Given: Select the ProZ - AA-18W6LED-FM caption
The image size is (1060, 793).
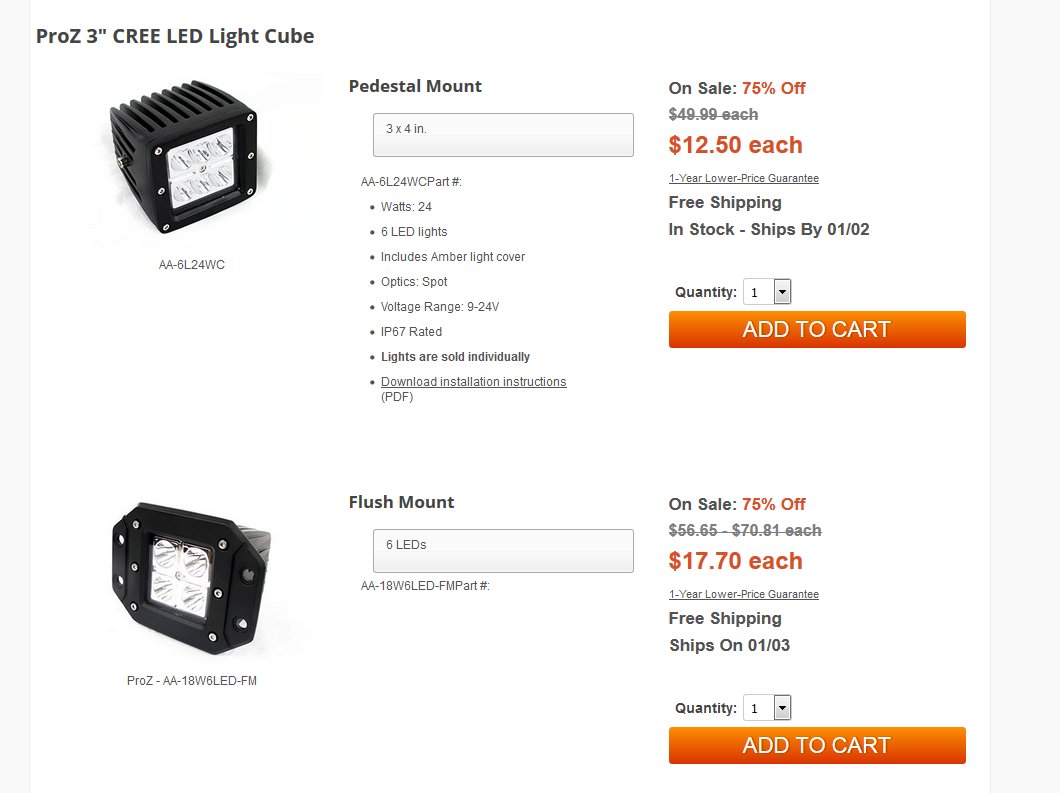Looking at the screenshot, I should pyautogui.click(x=191, y=681).
